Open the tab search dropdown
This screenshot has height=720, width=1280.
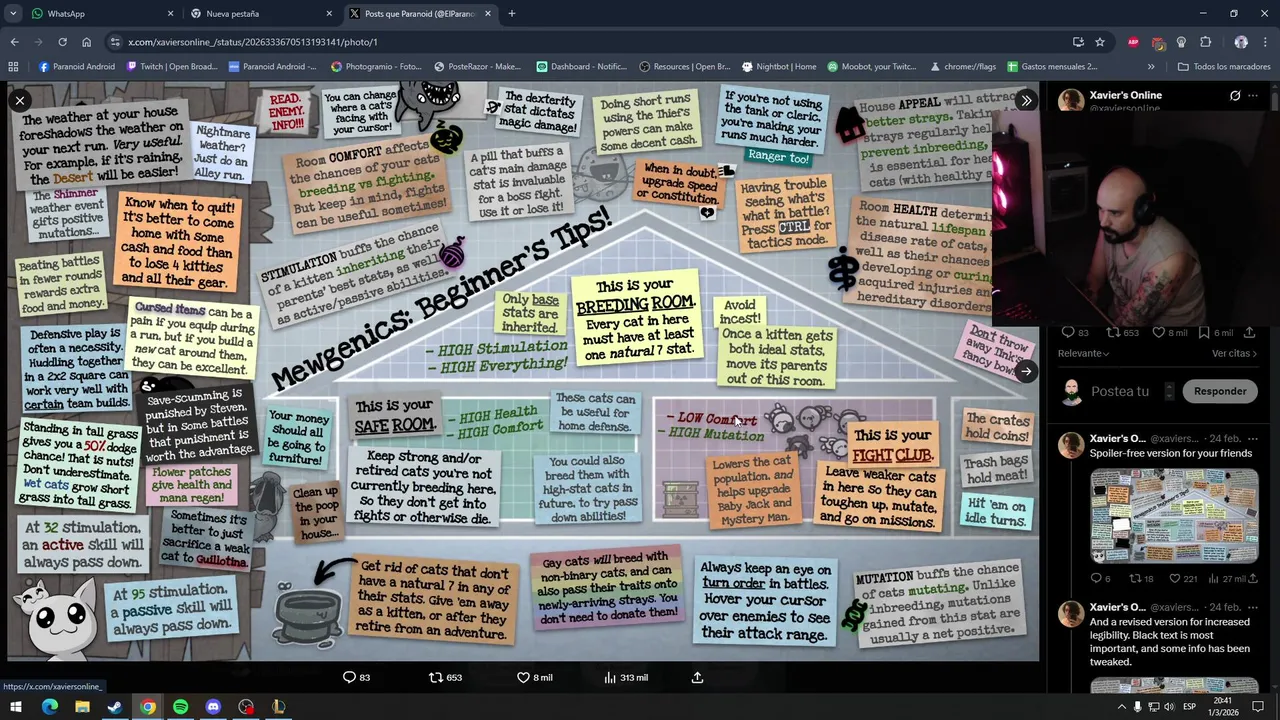13,14
